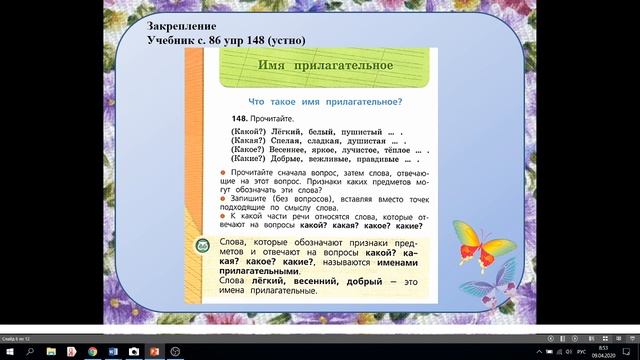Select the embedded textbook page image
Viewport: 640px width, 360px height.
point(311,176)
